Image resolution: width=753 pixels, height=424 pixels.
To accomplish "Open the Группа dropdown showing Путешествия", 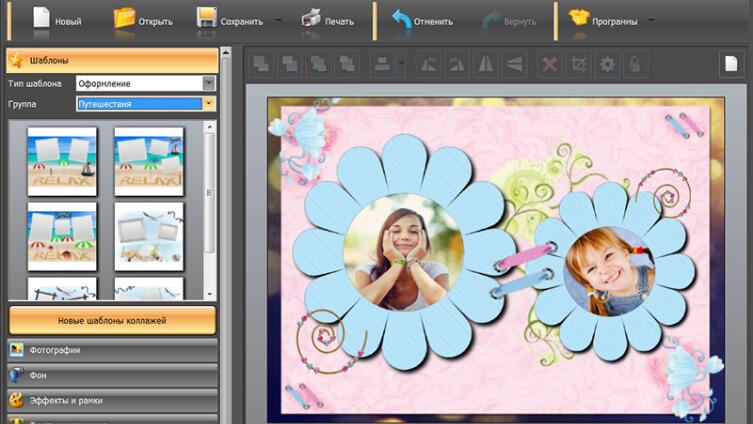I will coord(208,103).
